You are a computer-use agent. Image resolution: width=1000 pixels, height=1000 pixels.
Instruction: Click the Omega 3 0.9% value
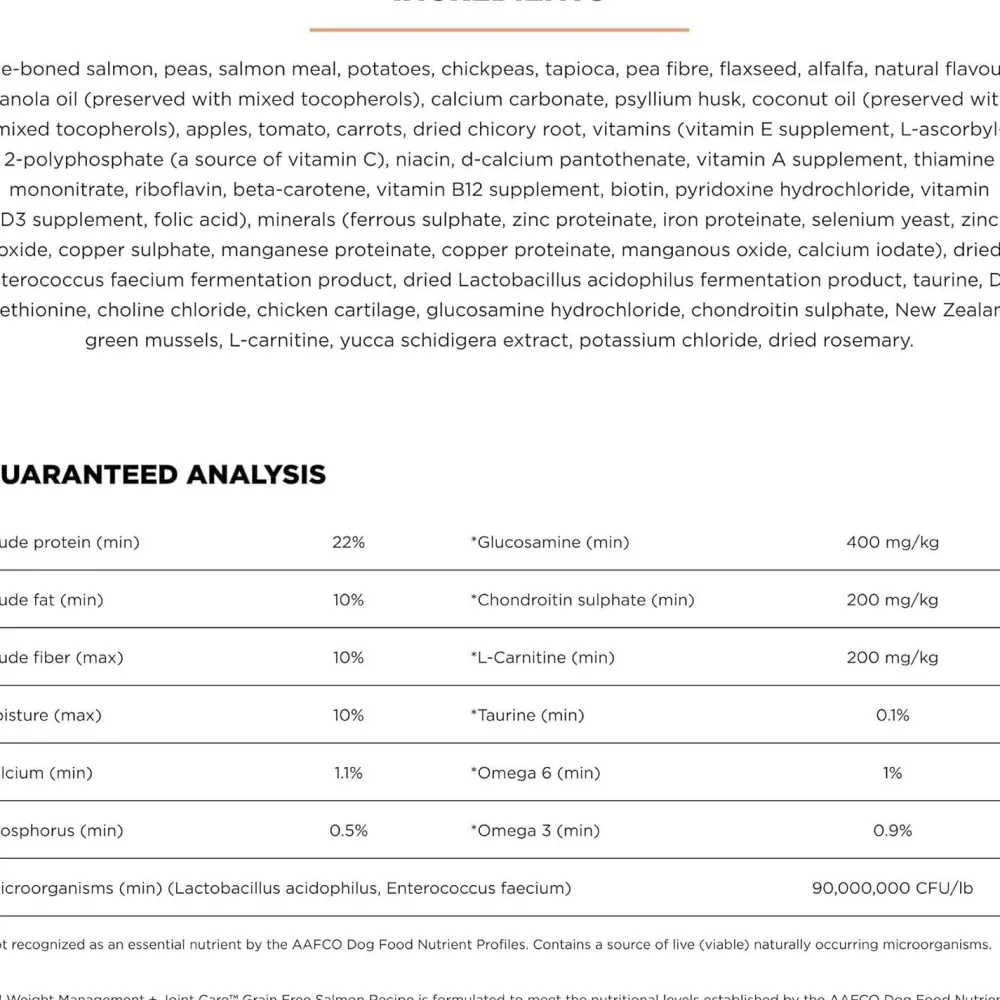892,830
